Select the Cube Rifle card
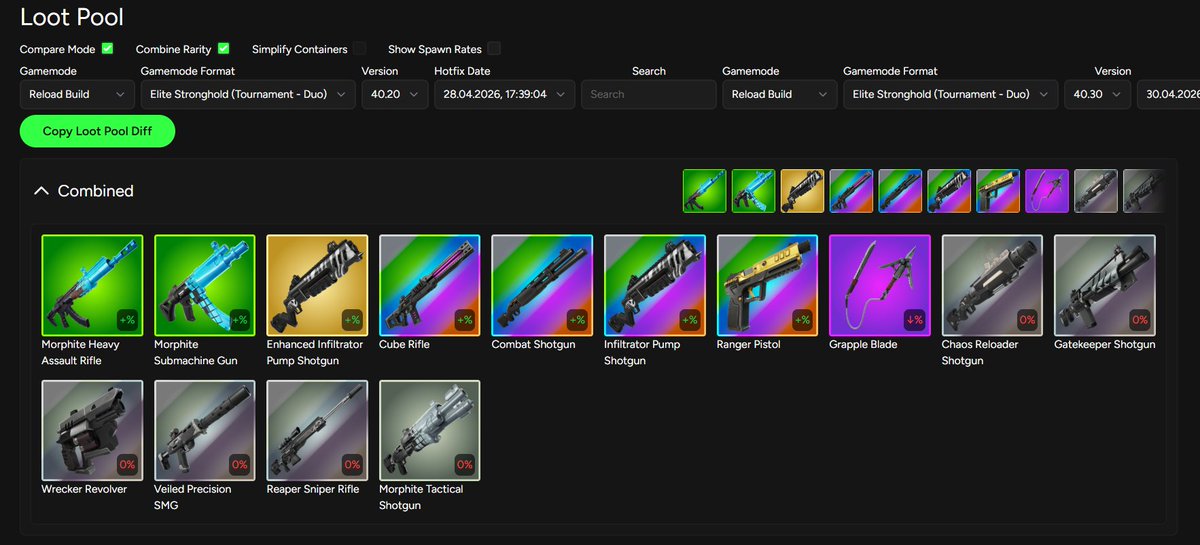This screenshot has height=545, width=1200. [430, 285]
